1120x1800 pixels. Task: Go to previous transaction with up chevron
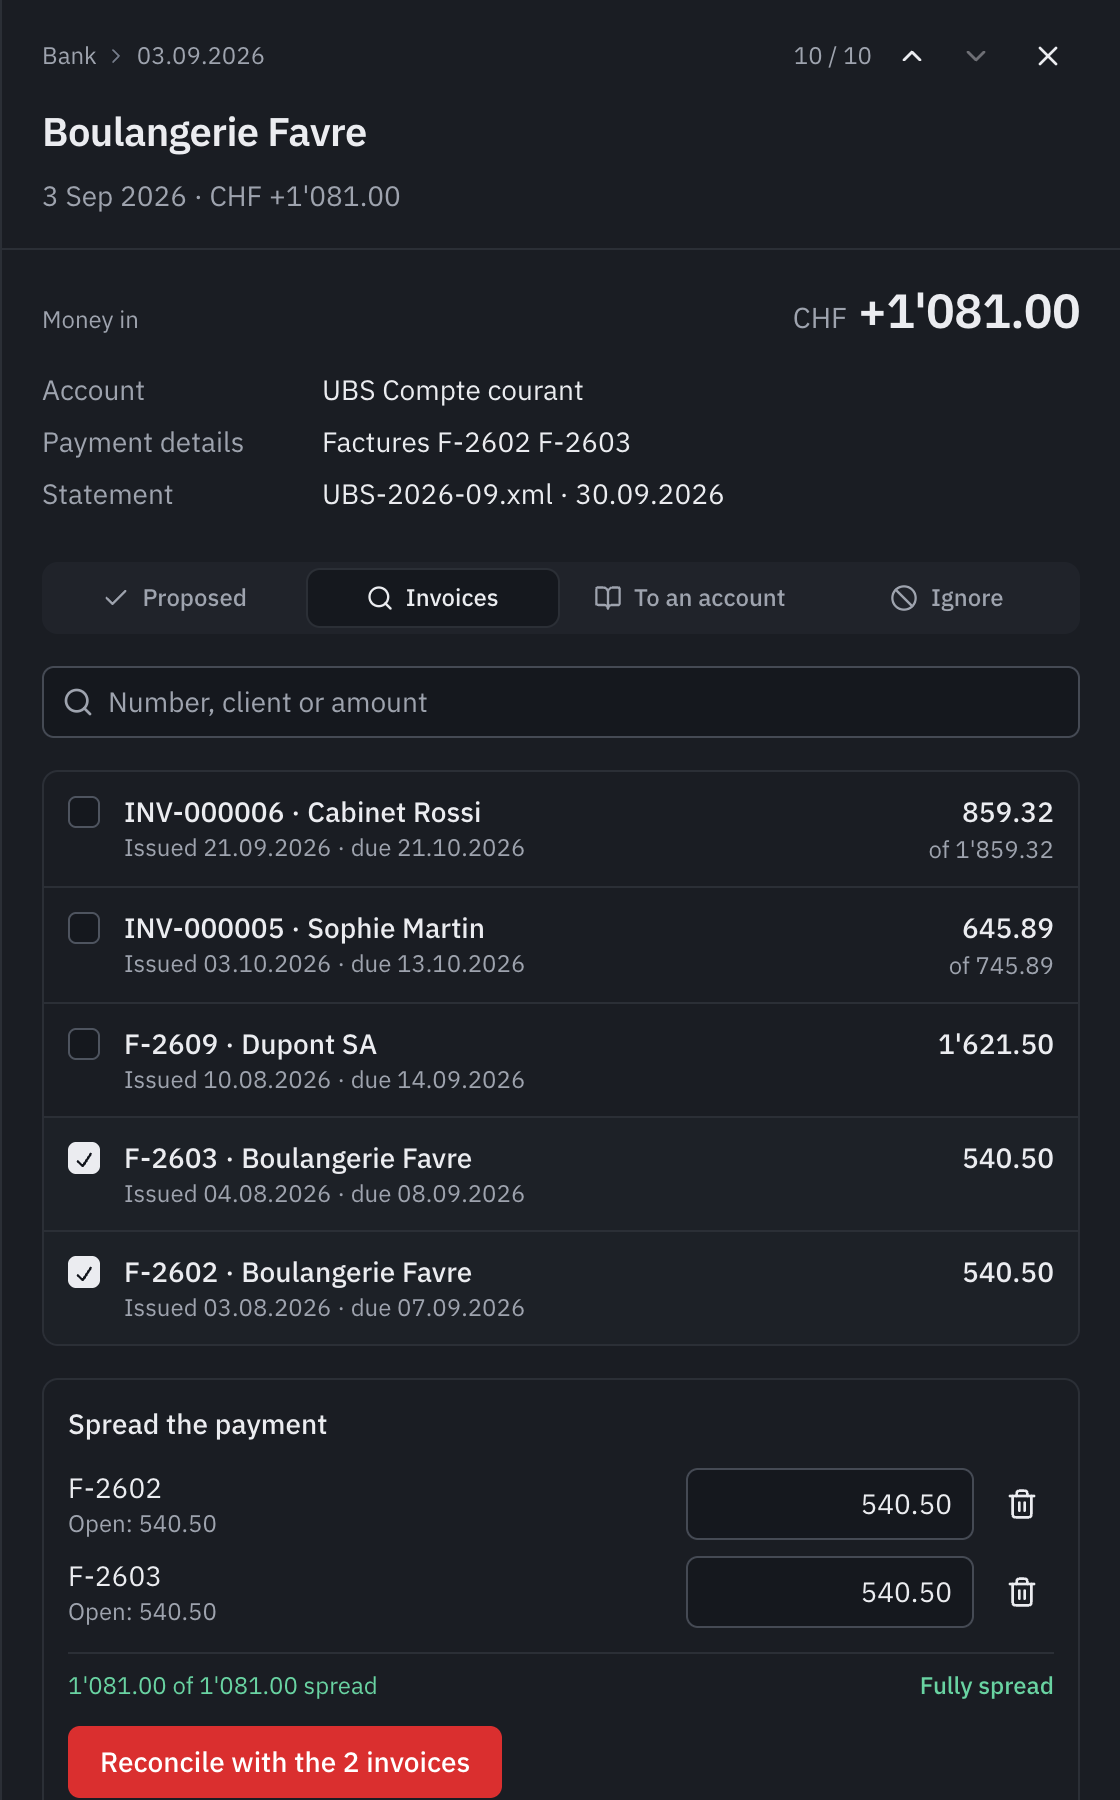[x=912, y=56]
